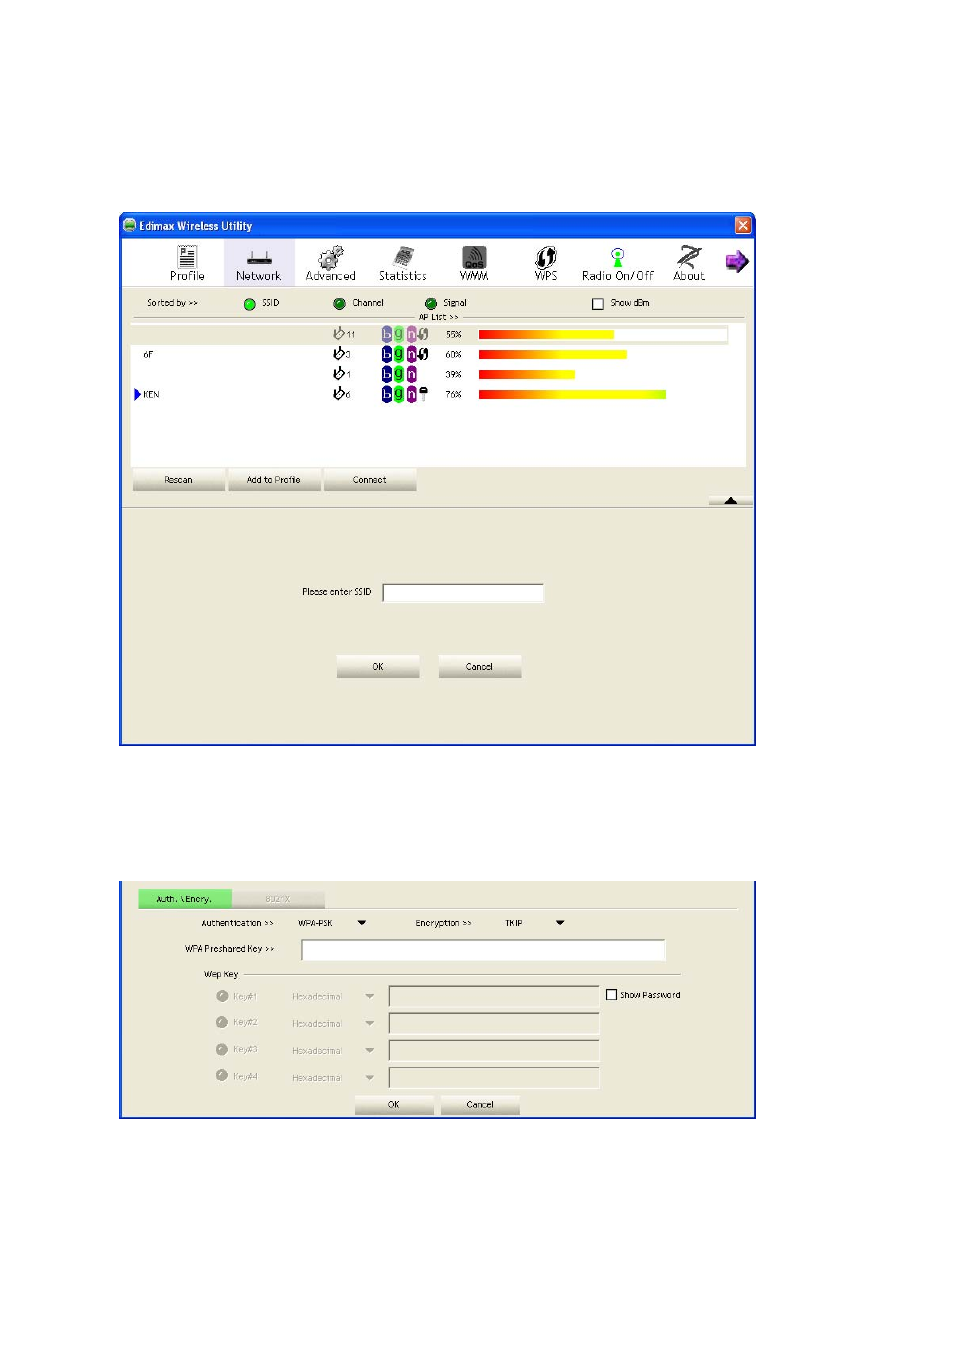Click the antenna icon for channel 3
The image size is (954, 1350).
339,354
